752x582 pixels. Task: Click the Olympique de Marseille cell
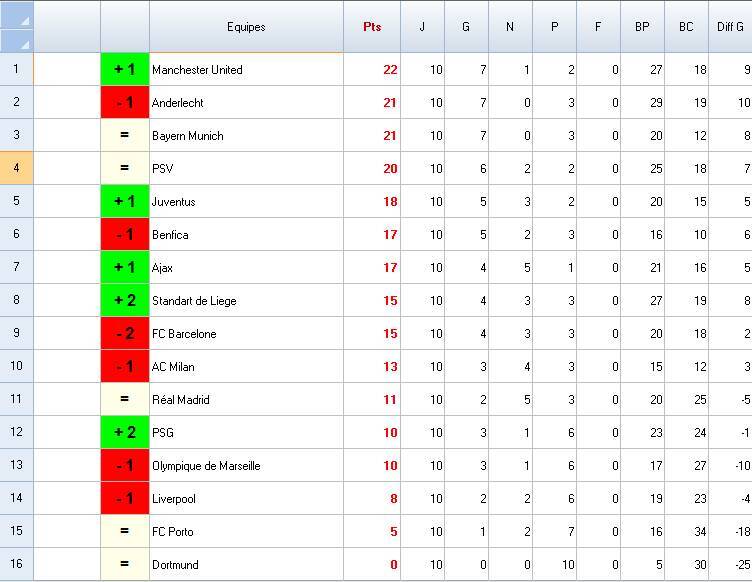click(246, 466)
